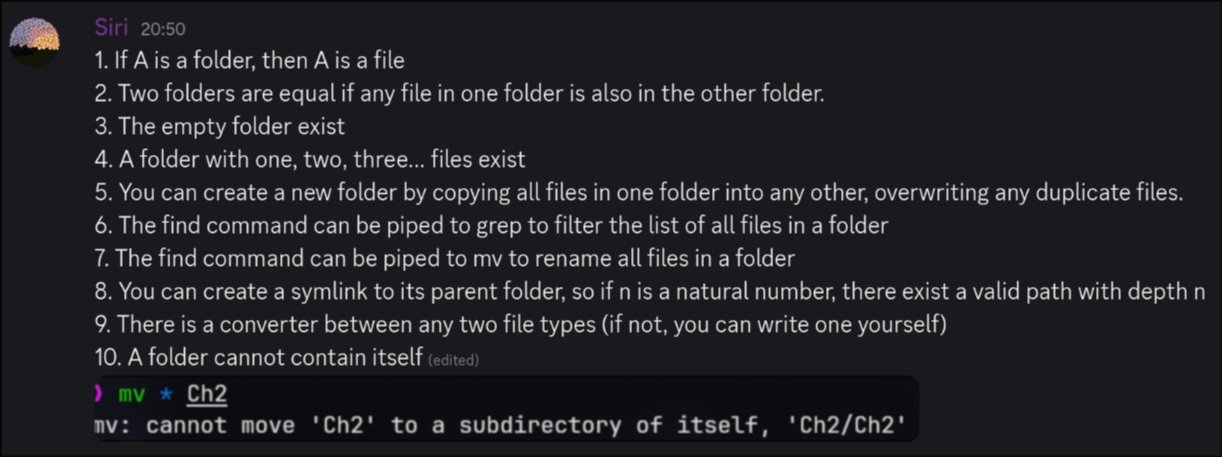1222x457 pixels.
Task: Click the "(edited)" label on the message
Action: click(x=453, y=360)
